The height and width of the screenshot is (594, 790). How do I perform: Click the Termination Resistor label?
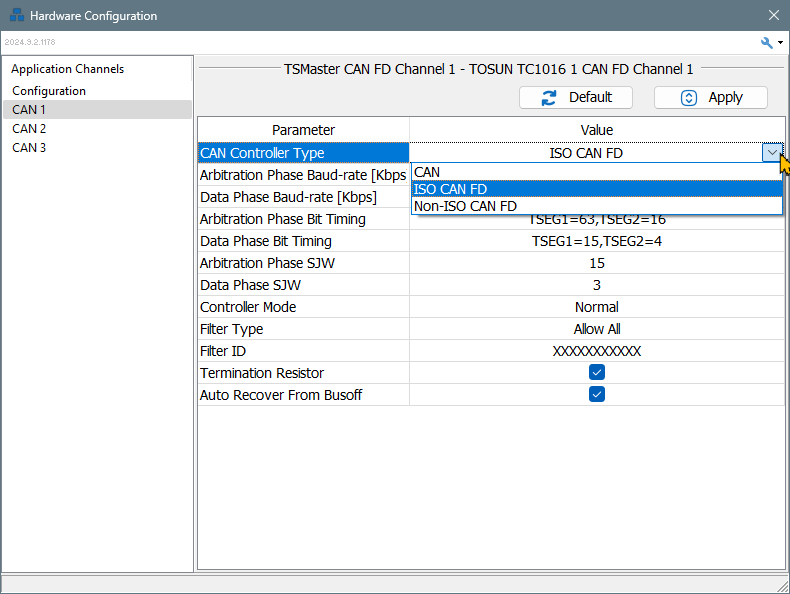pos(261,373)
